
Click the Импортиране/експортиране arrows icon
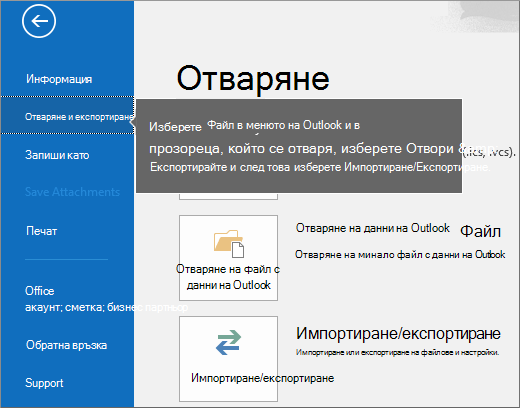[229, 342]
